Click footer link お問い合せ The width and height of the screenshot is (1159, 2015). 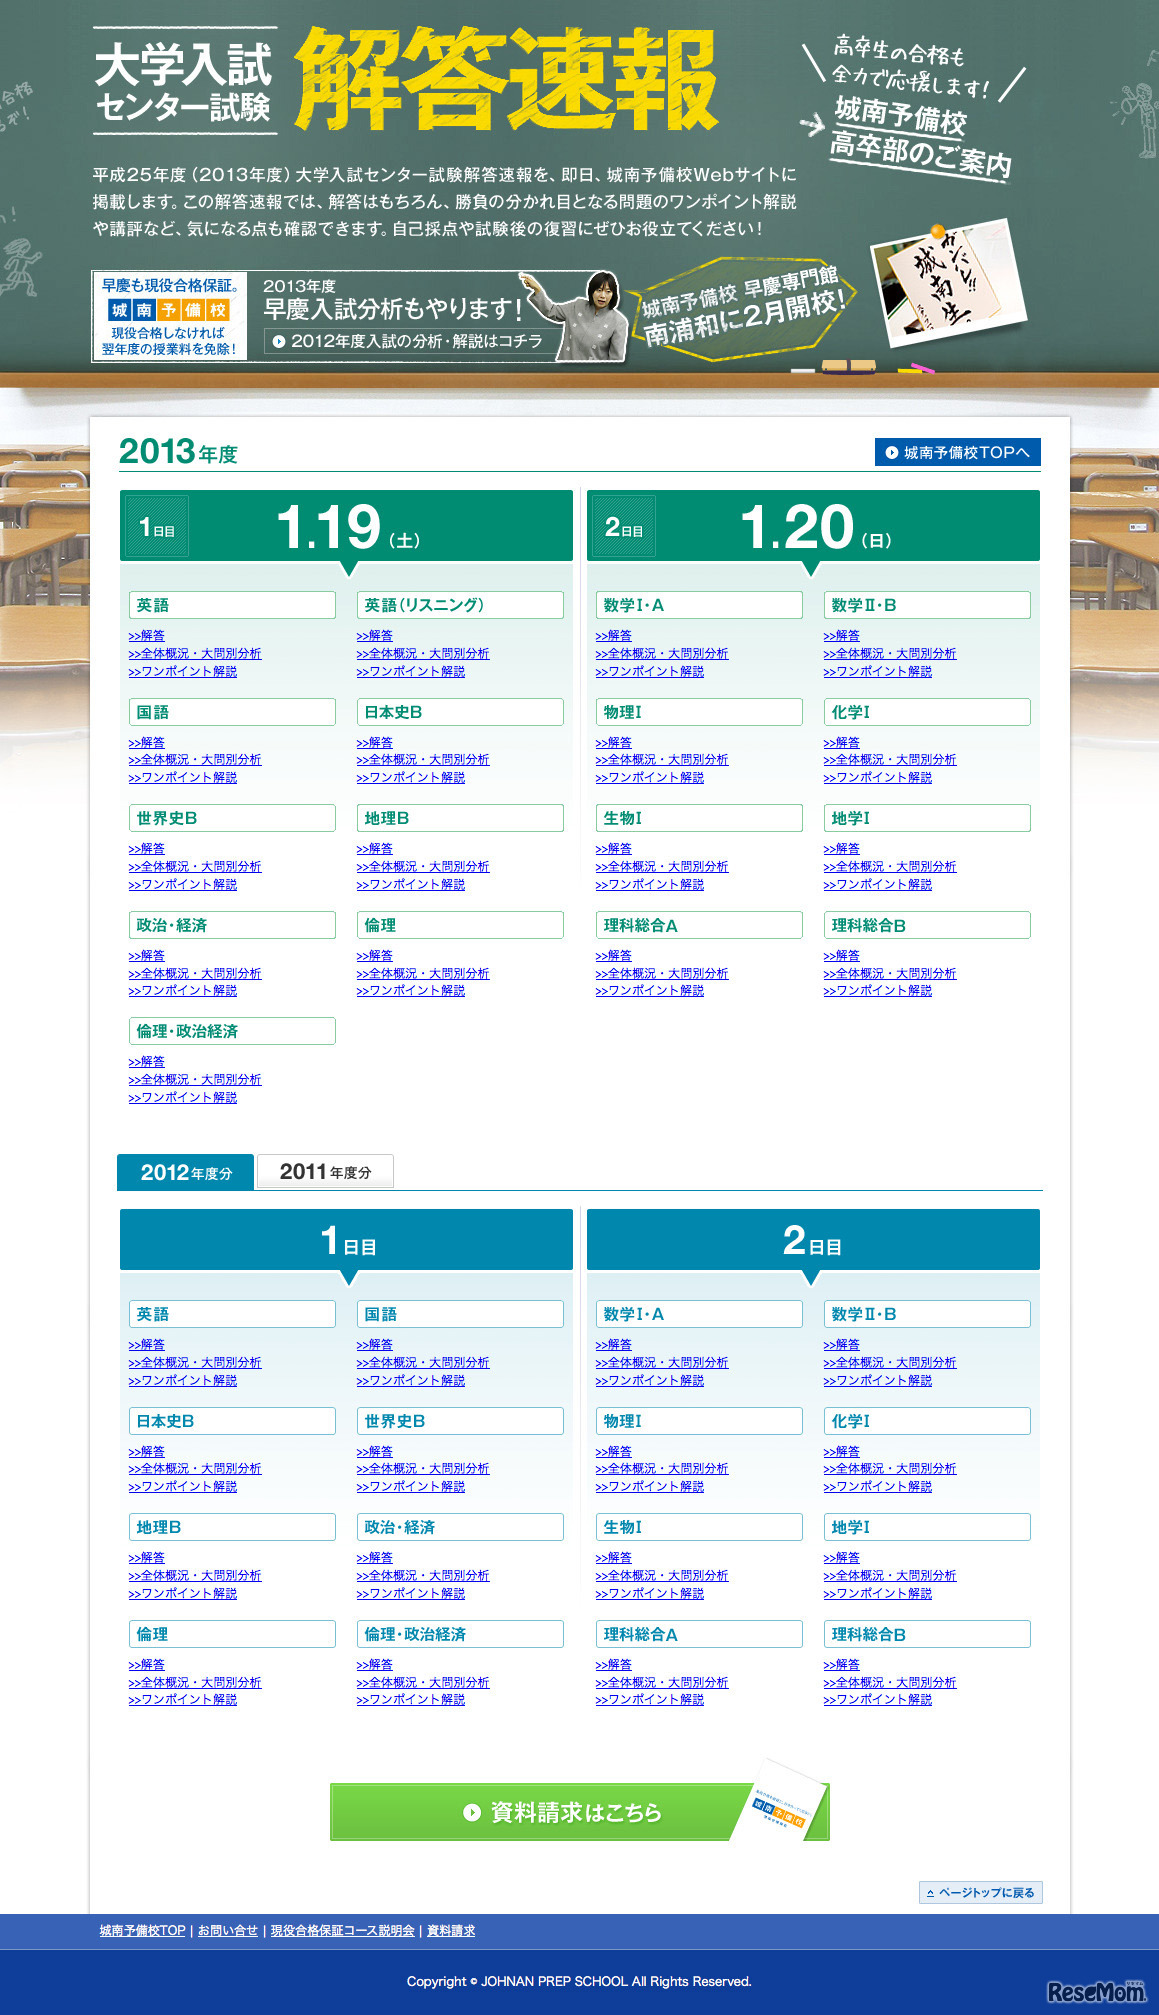point(228,1930)
